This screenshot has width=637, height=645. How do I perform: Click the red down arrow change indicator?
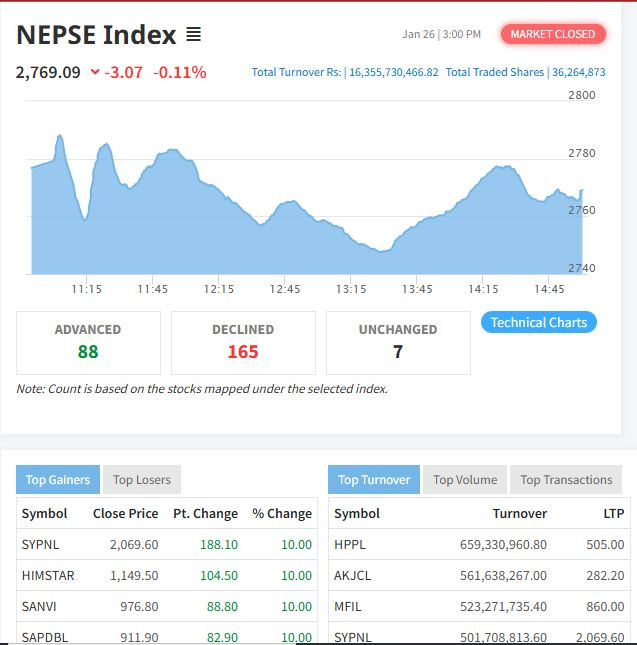click(x=95, y=72)
